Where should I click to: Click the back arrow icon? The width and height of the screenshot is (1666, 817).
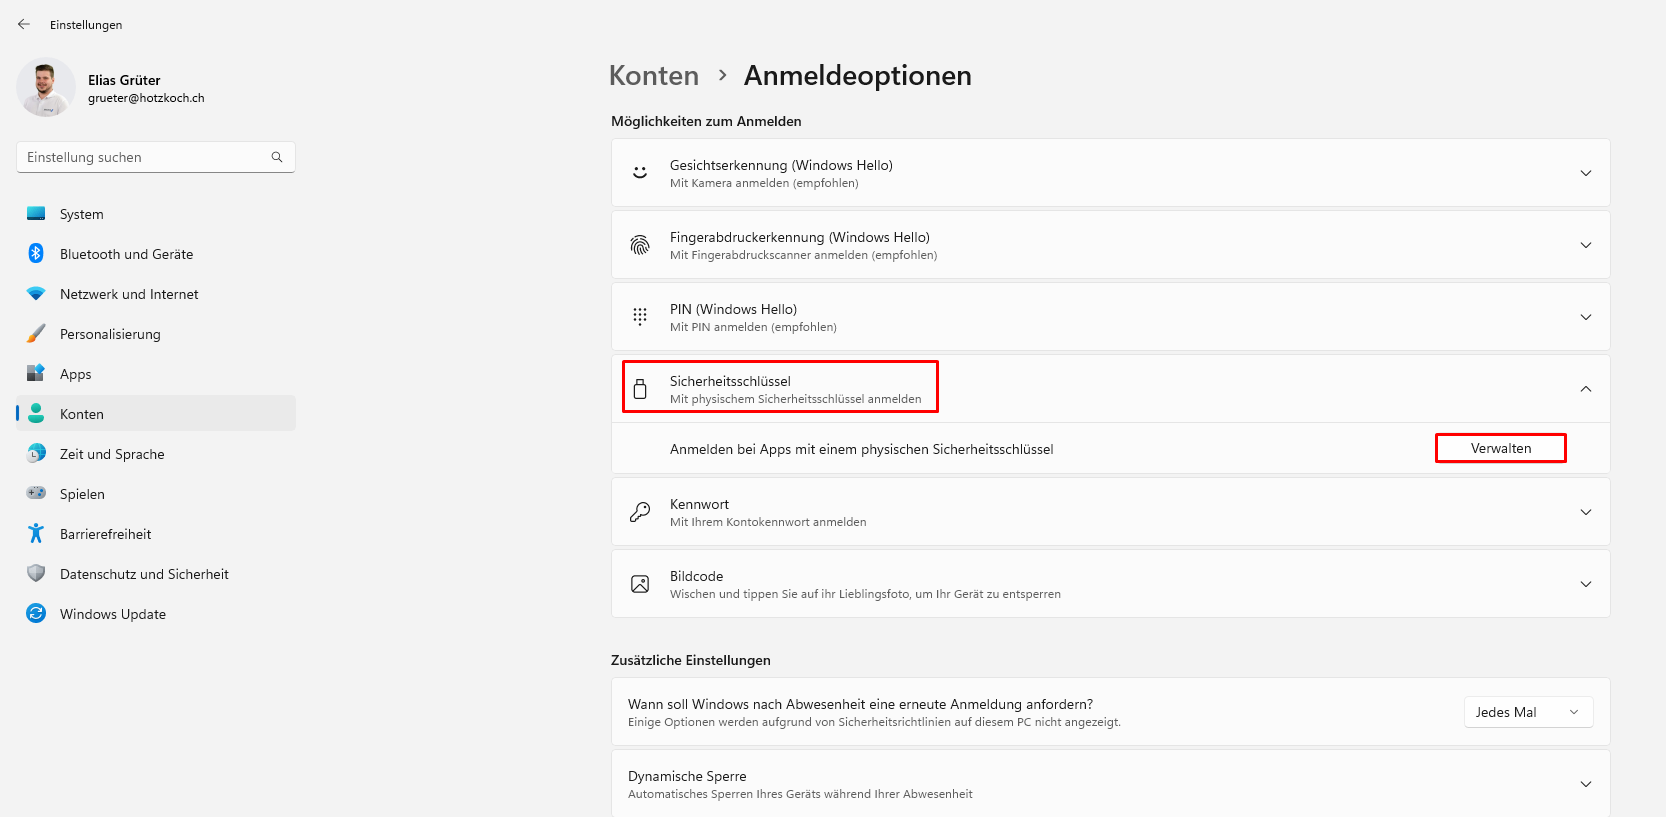(x=24, y=24)
